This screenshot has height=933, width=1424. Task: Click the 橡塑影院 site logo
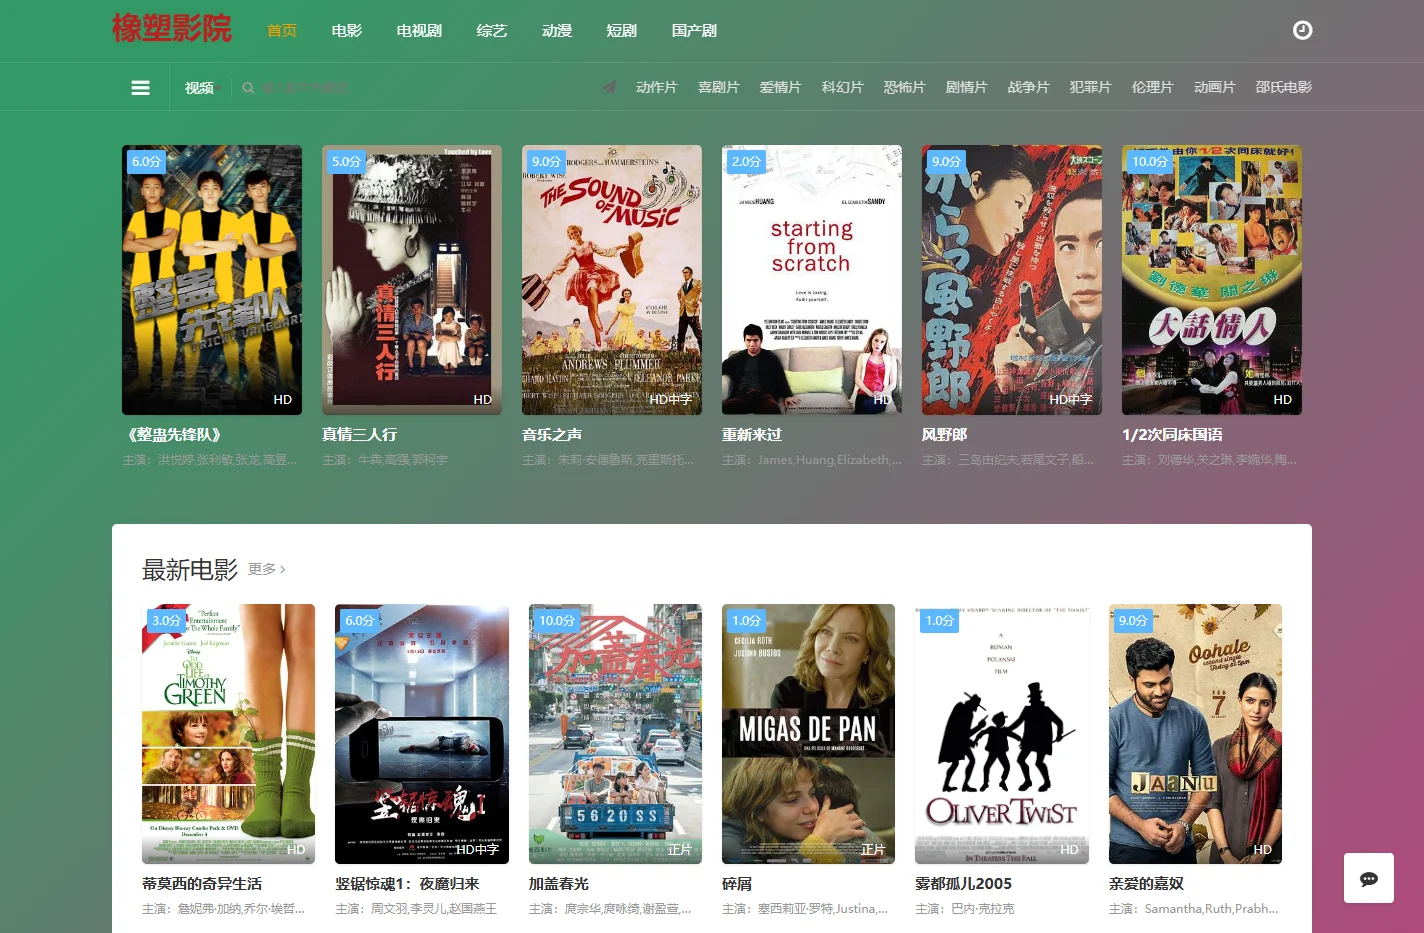pyautogui.click(x=171, y=28)
